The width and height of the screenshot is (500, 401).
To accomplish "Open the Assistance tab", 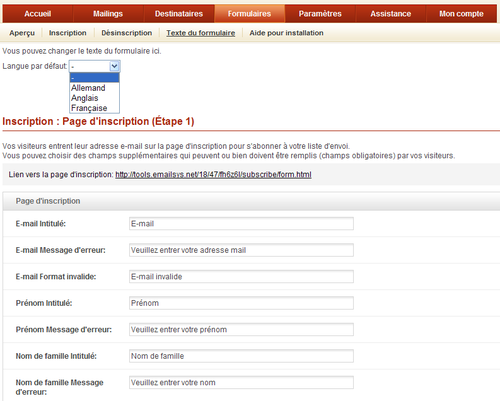I will (x=391, y=14).
